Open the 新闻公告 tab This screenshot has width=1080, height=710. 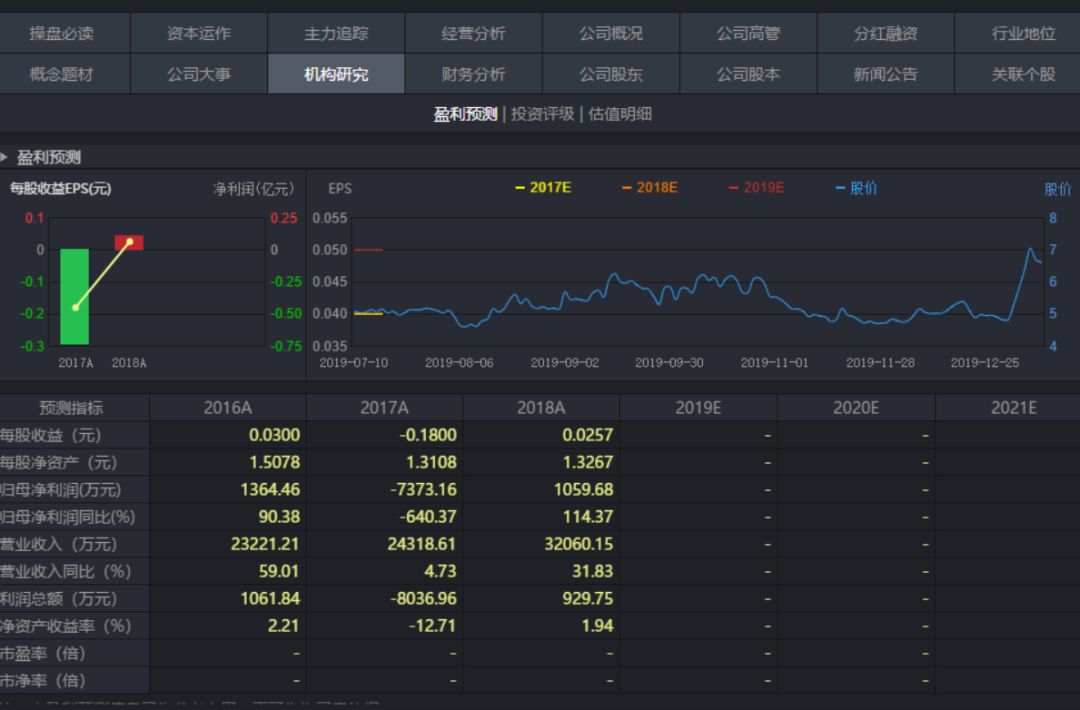click(x=885, y=74)
